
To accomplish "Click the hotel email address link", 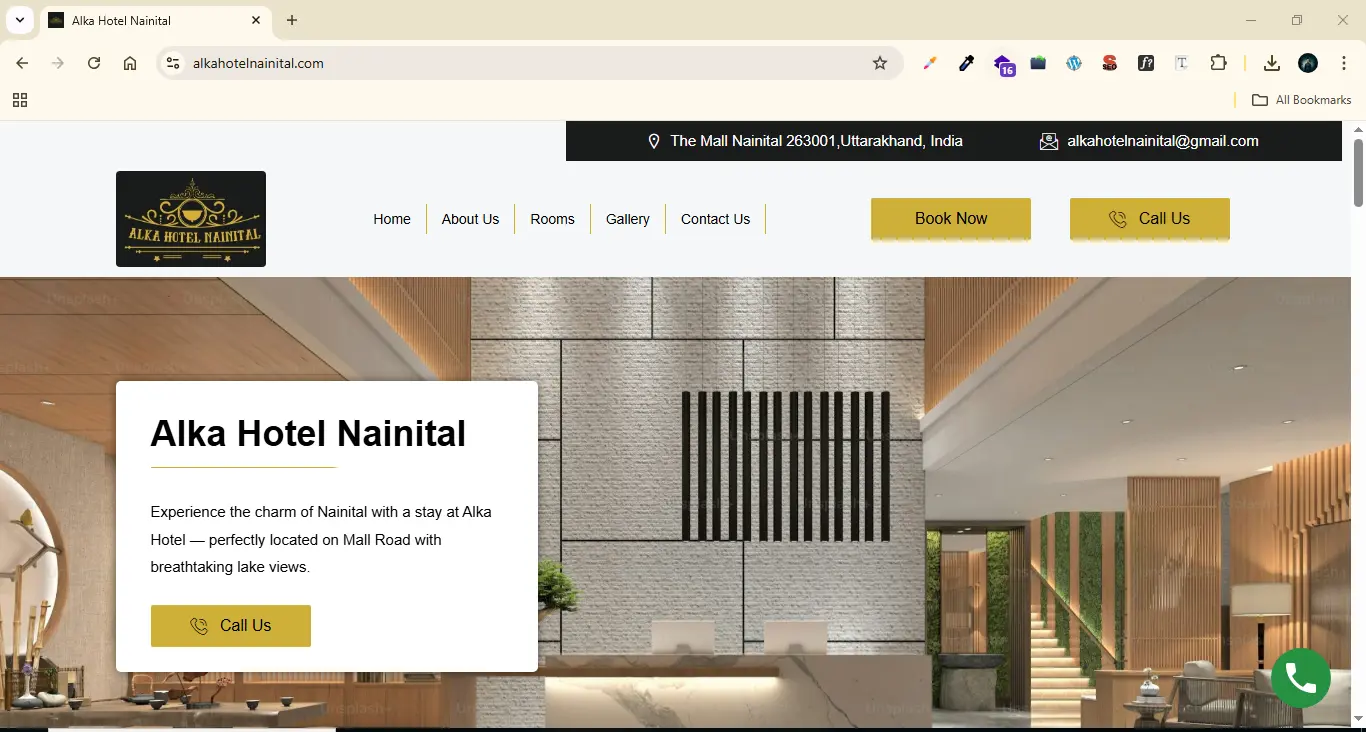I will (1162, 141).
